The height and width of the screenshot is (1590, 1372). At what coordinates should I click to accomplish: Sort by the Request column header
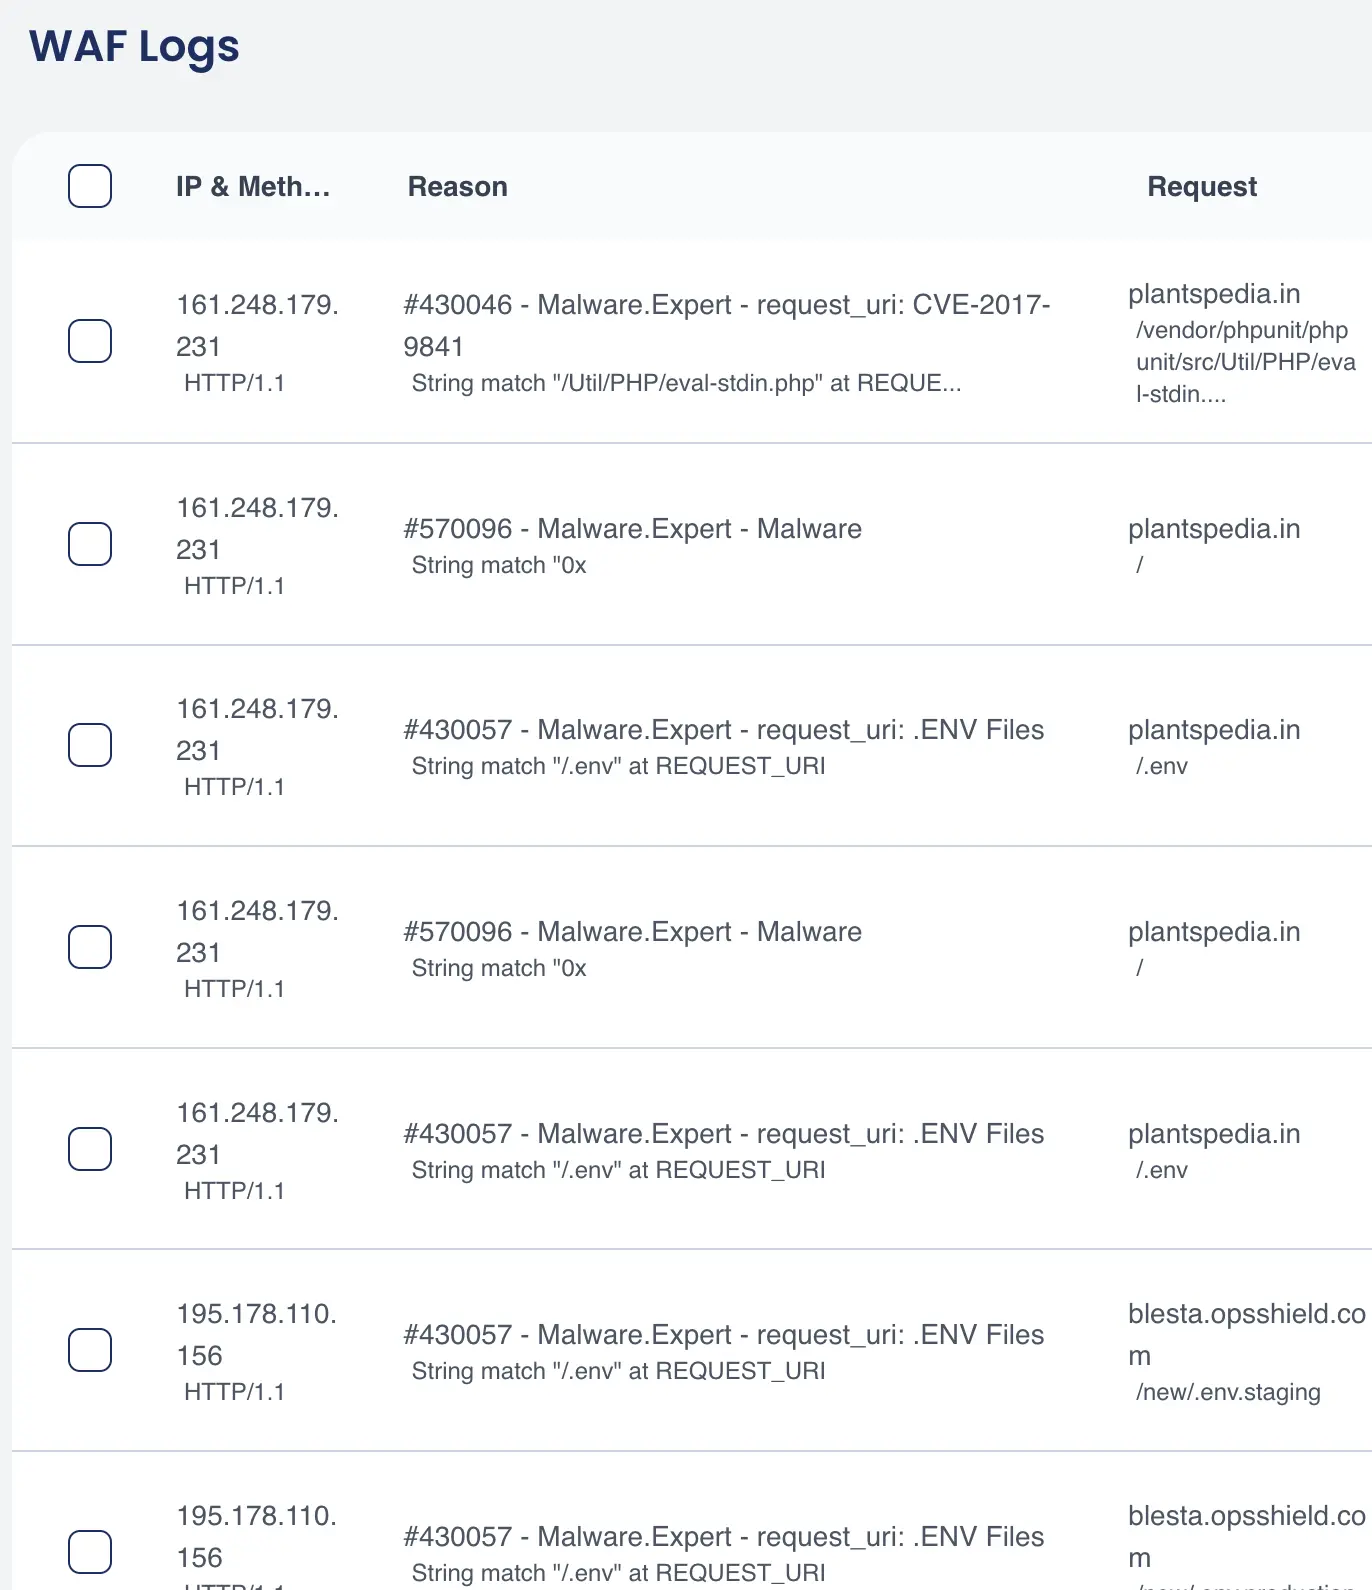pyautogui.click(x=1202, y=186)
